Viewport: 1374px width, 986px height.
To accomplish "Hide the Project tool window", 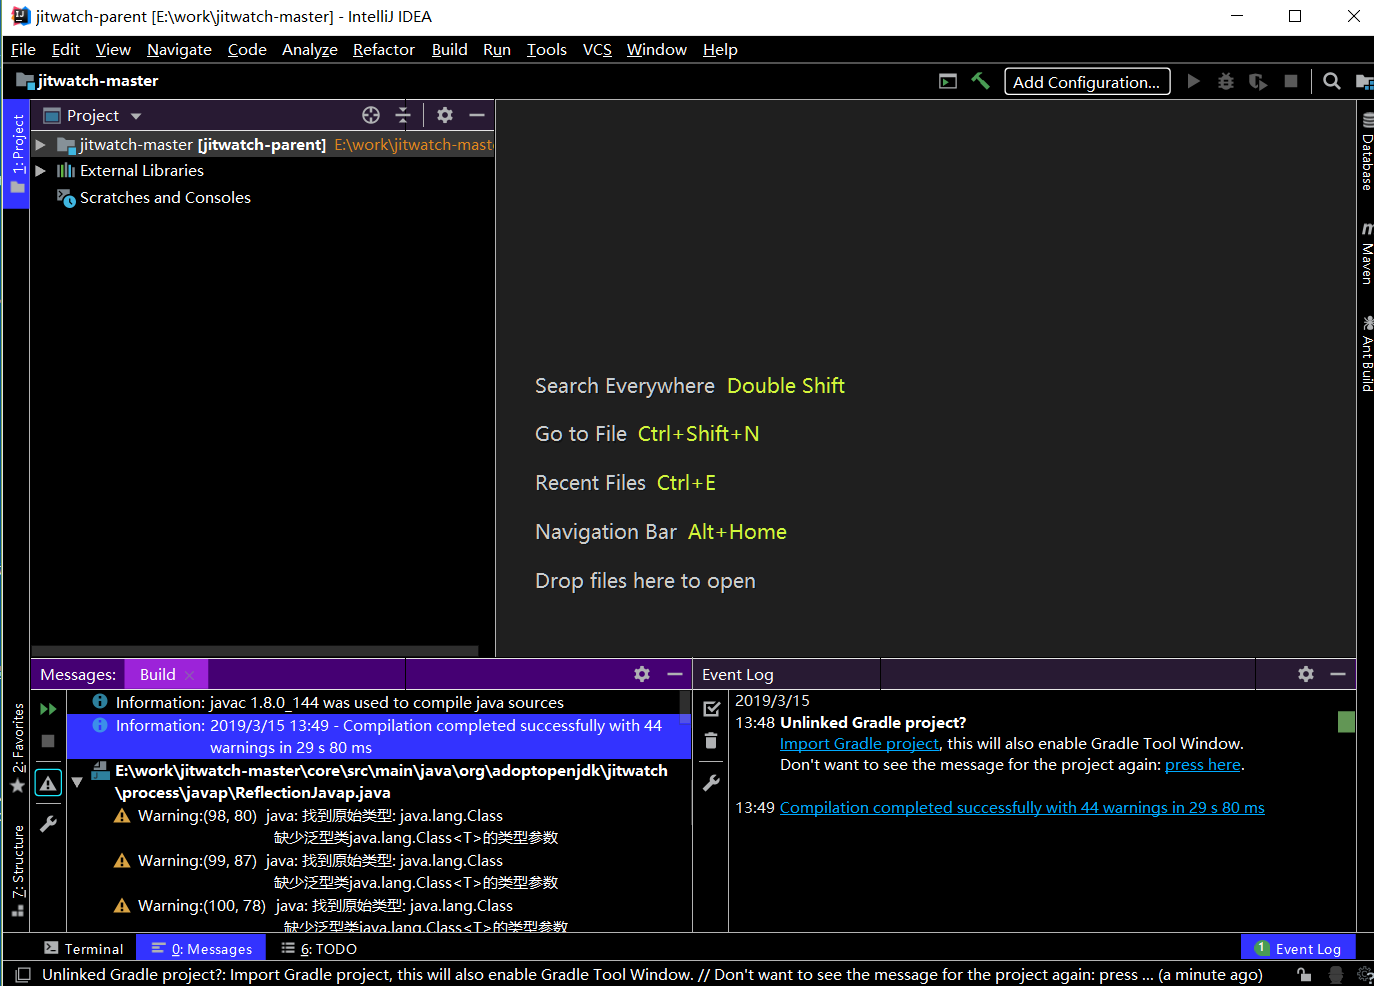I will pos(477,115).
